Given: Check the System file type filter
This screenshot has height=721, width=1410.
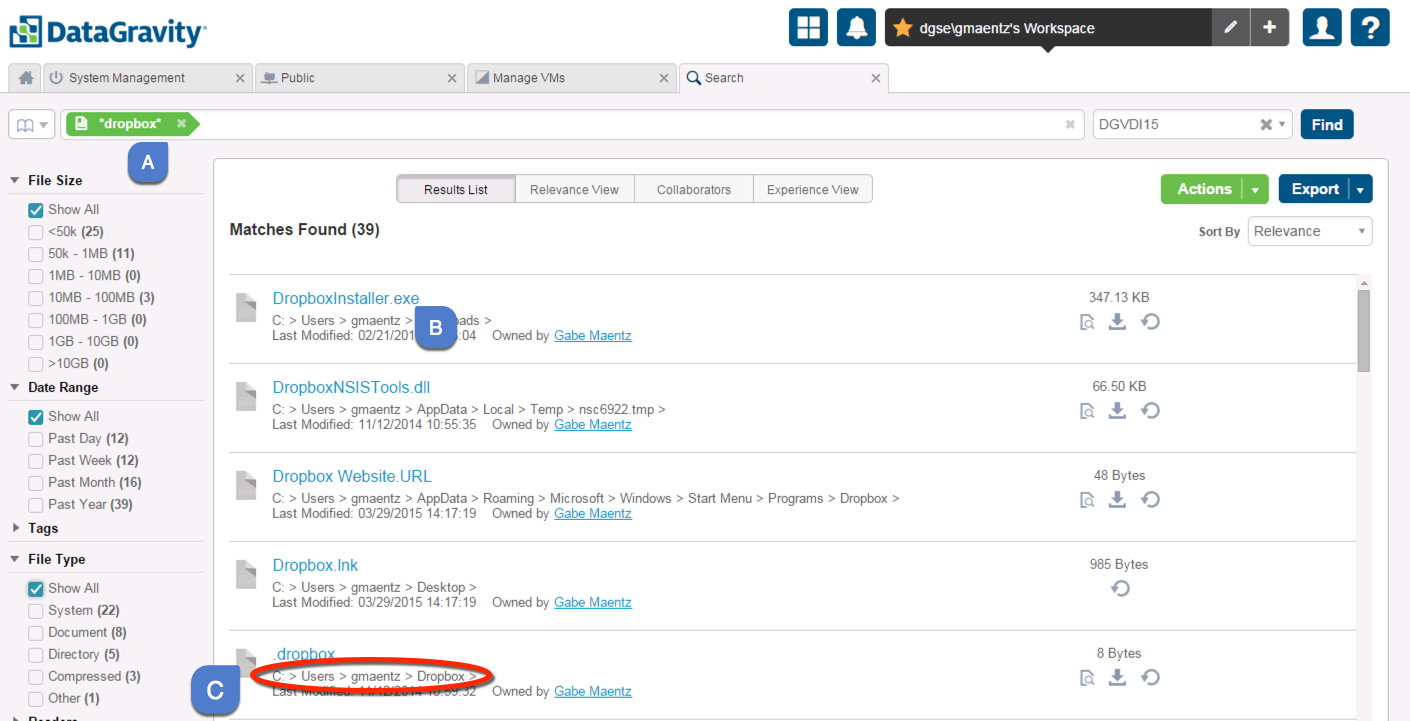Looking at the screenshot, I should click(36, 611).
